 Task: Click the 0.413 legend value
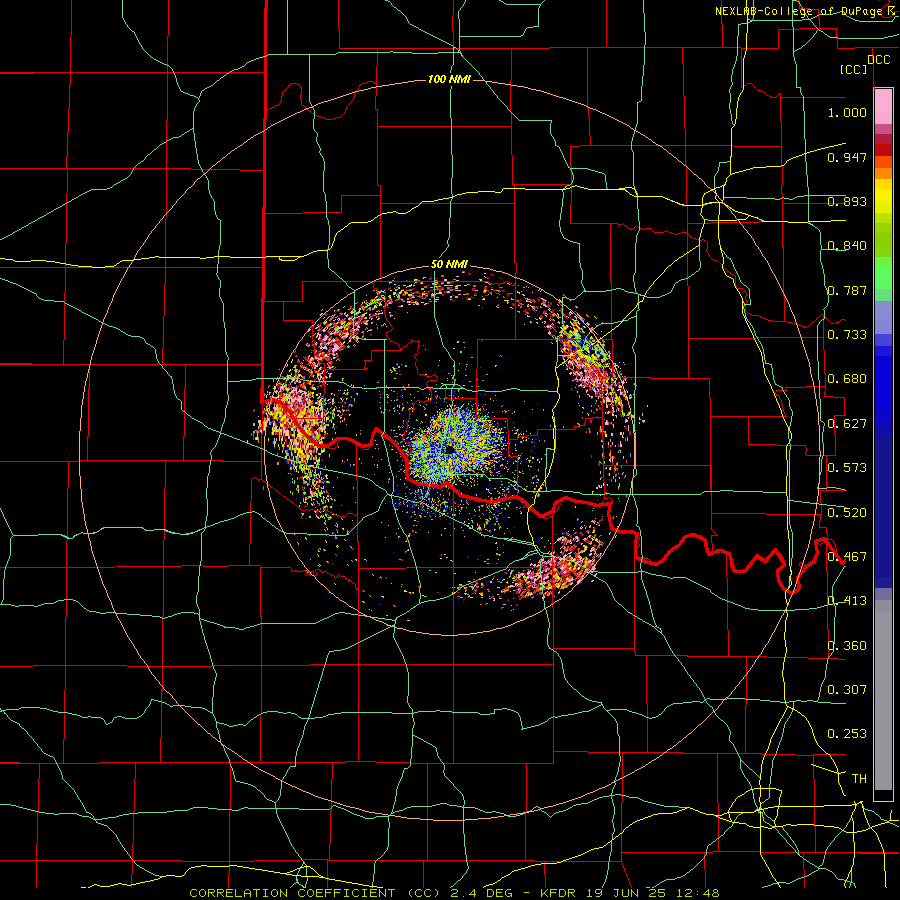847,601
